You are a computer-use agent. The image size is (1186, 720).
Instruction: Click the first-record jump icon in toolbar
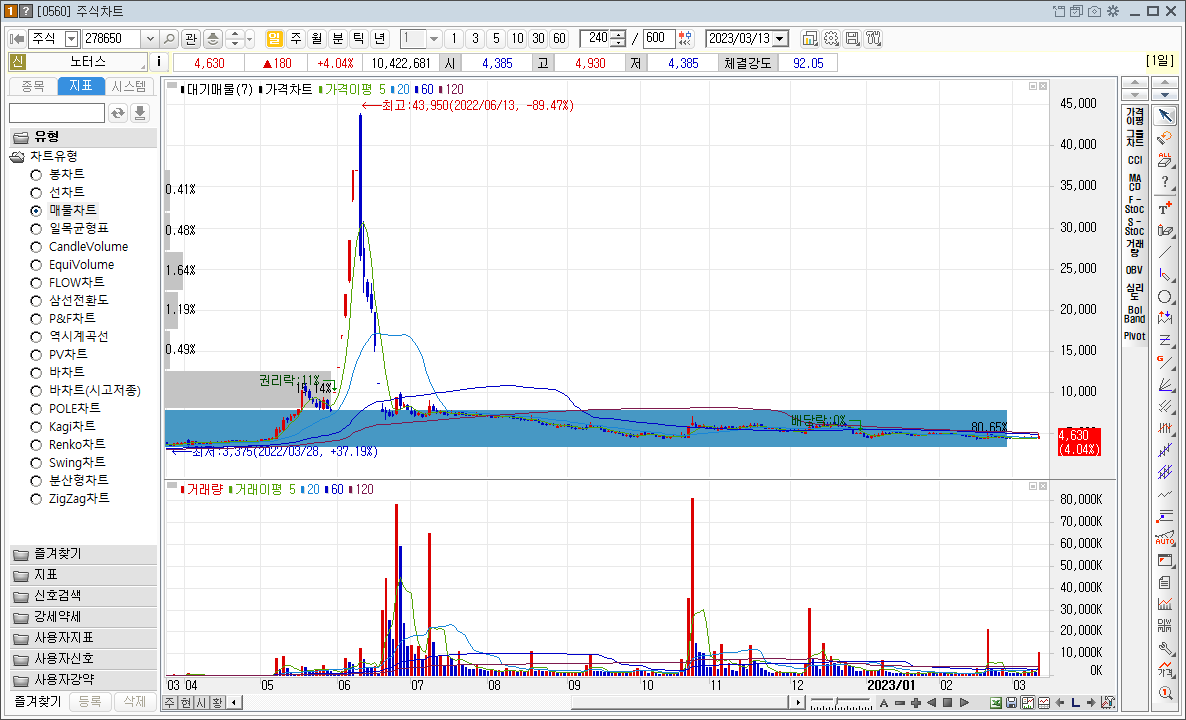pos(17,39)
